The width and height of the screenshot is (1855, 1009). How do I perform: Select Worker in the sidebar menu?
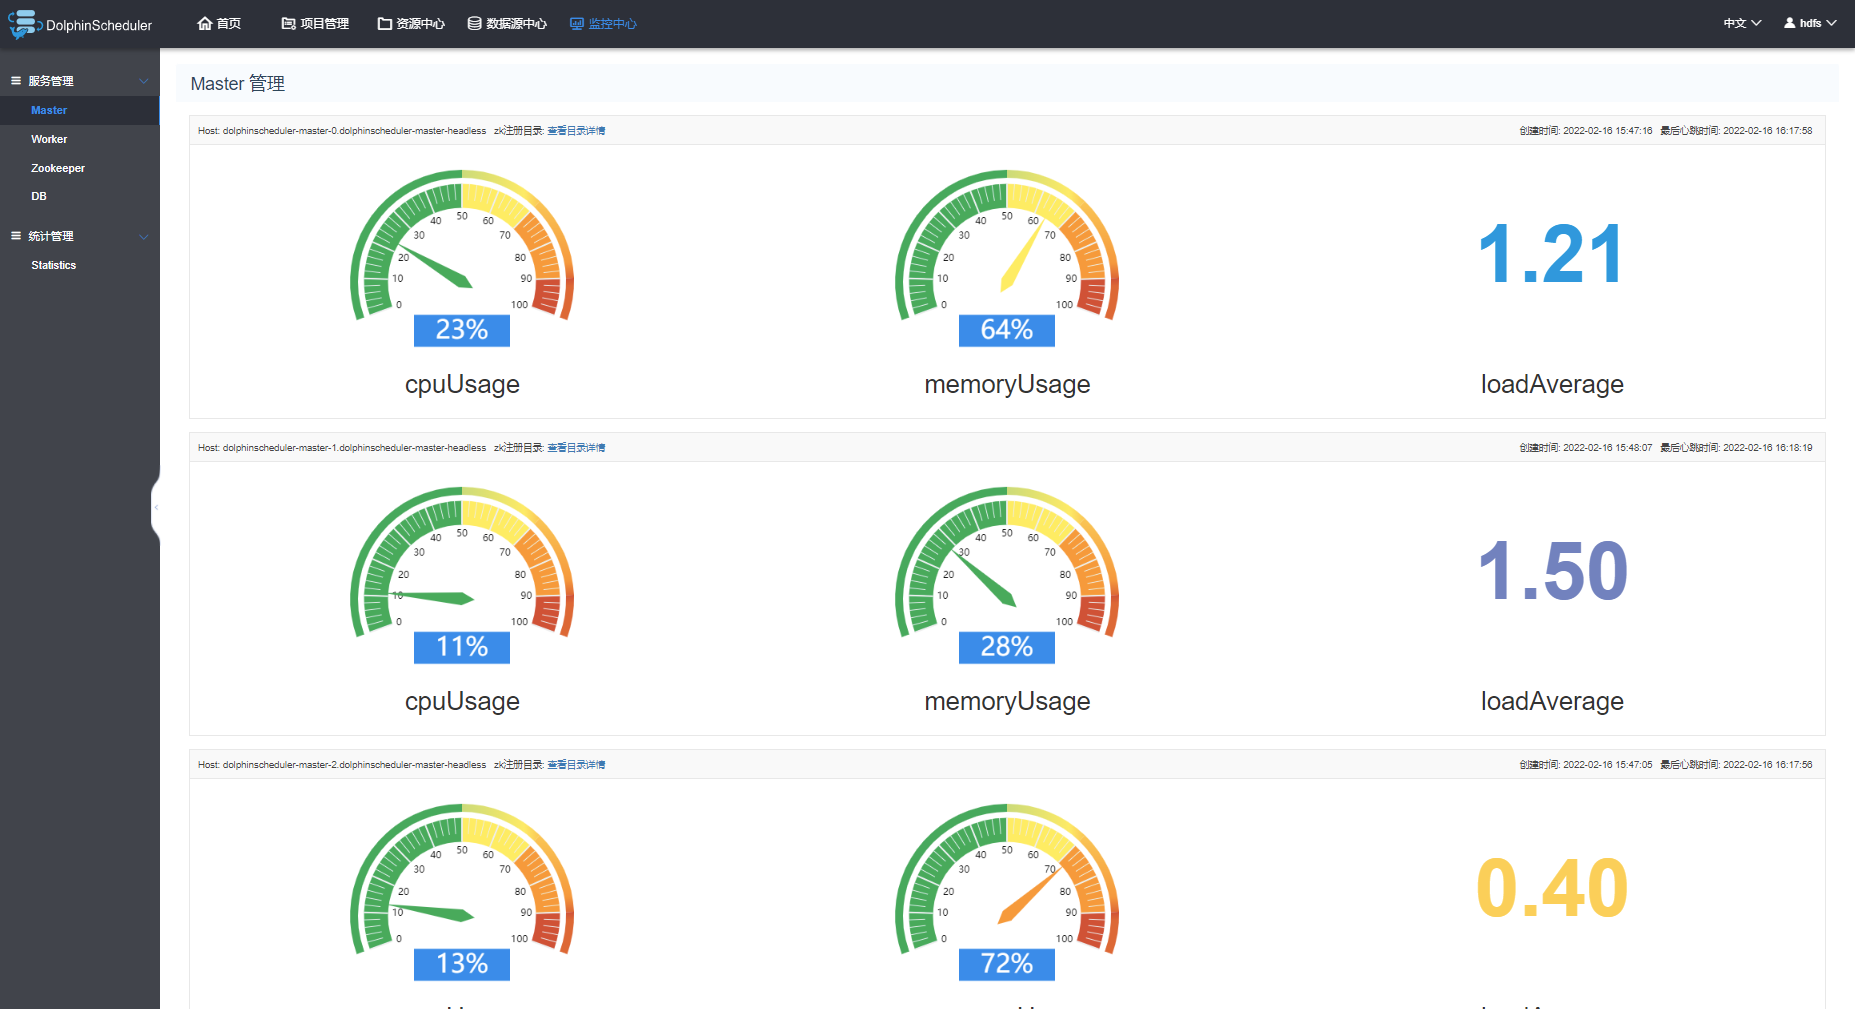tap(49, 139)
